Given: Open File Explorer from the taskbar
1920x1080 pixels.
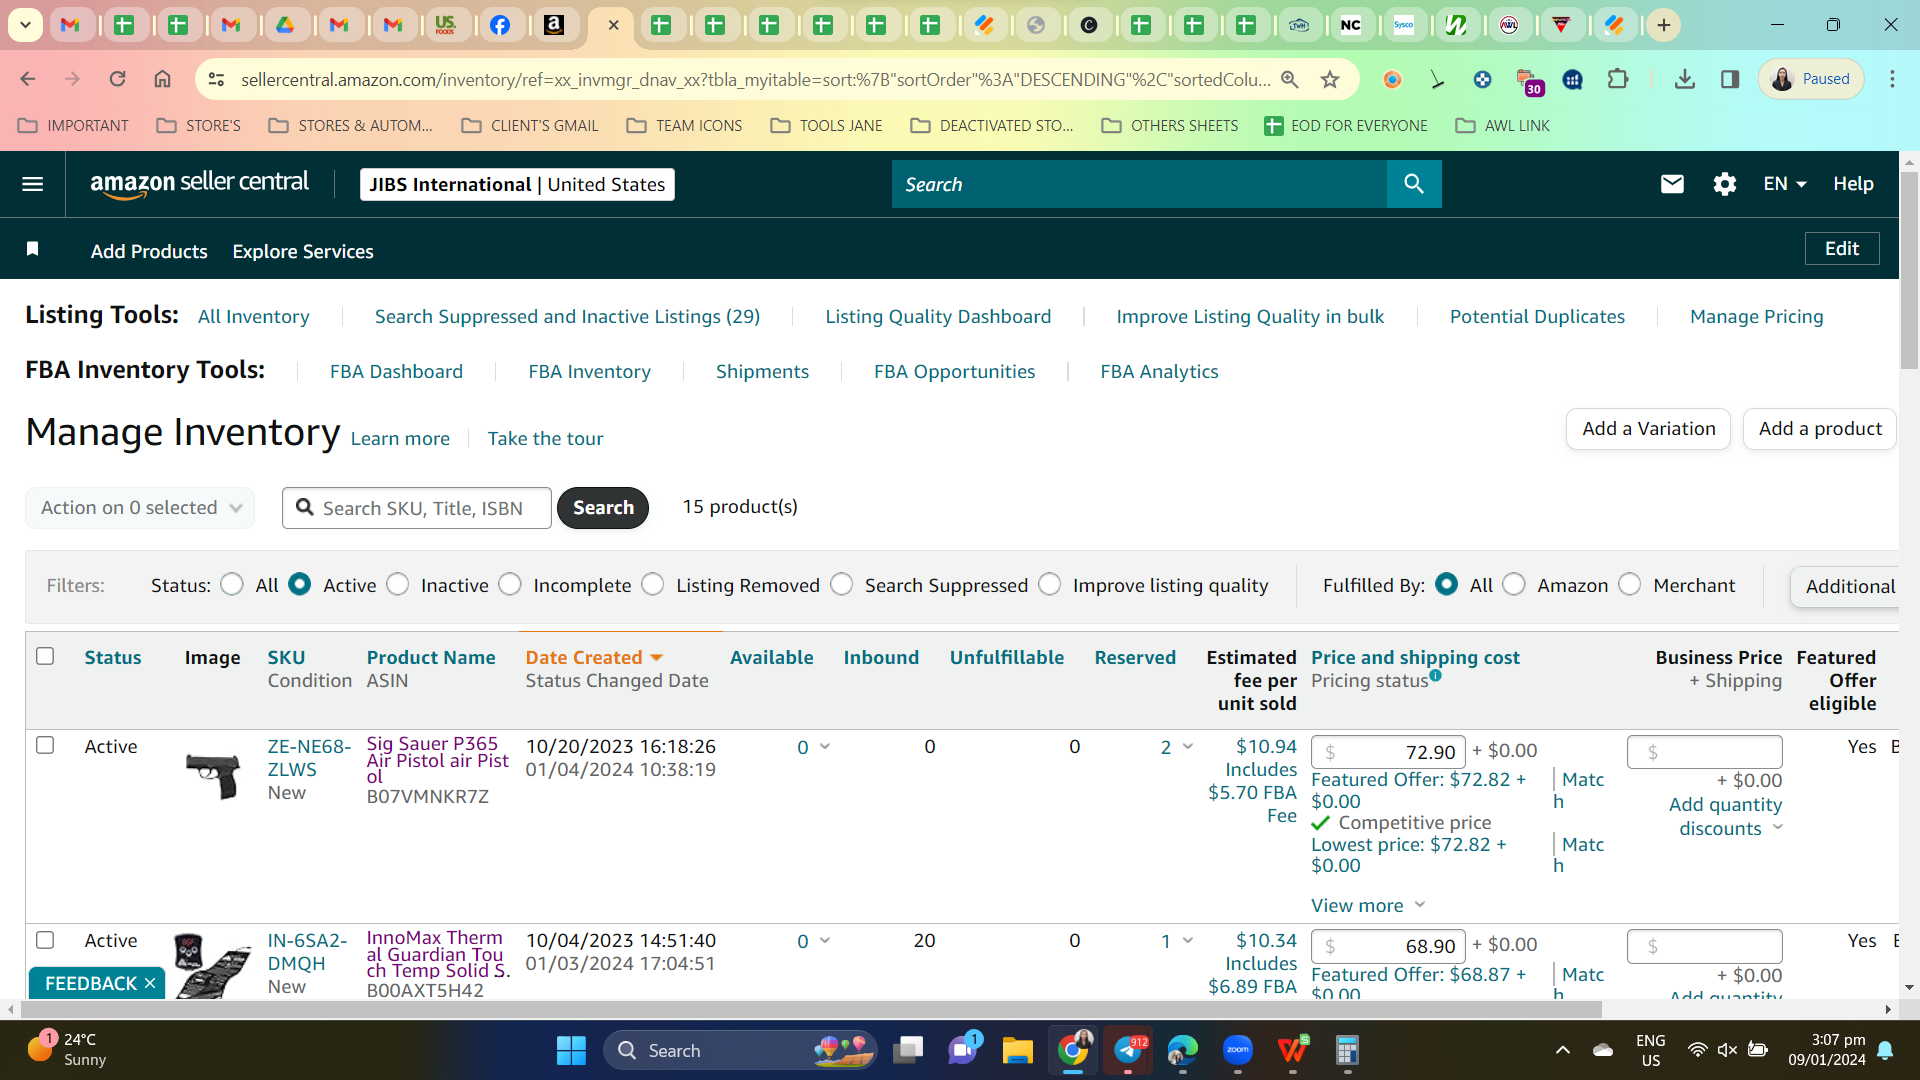Looking at the screenshot, I should [x=1018, y=1050].
